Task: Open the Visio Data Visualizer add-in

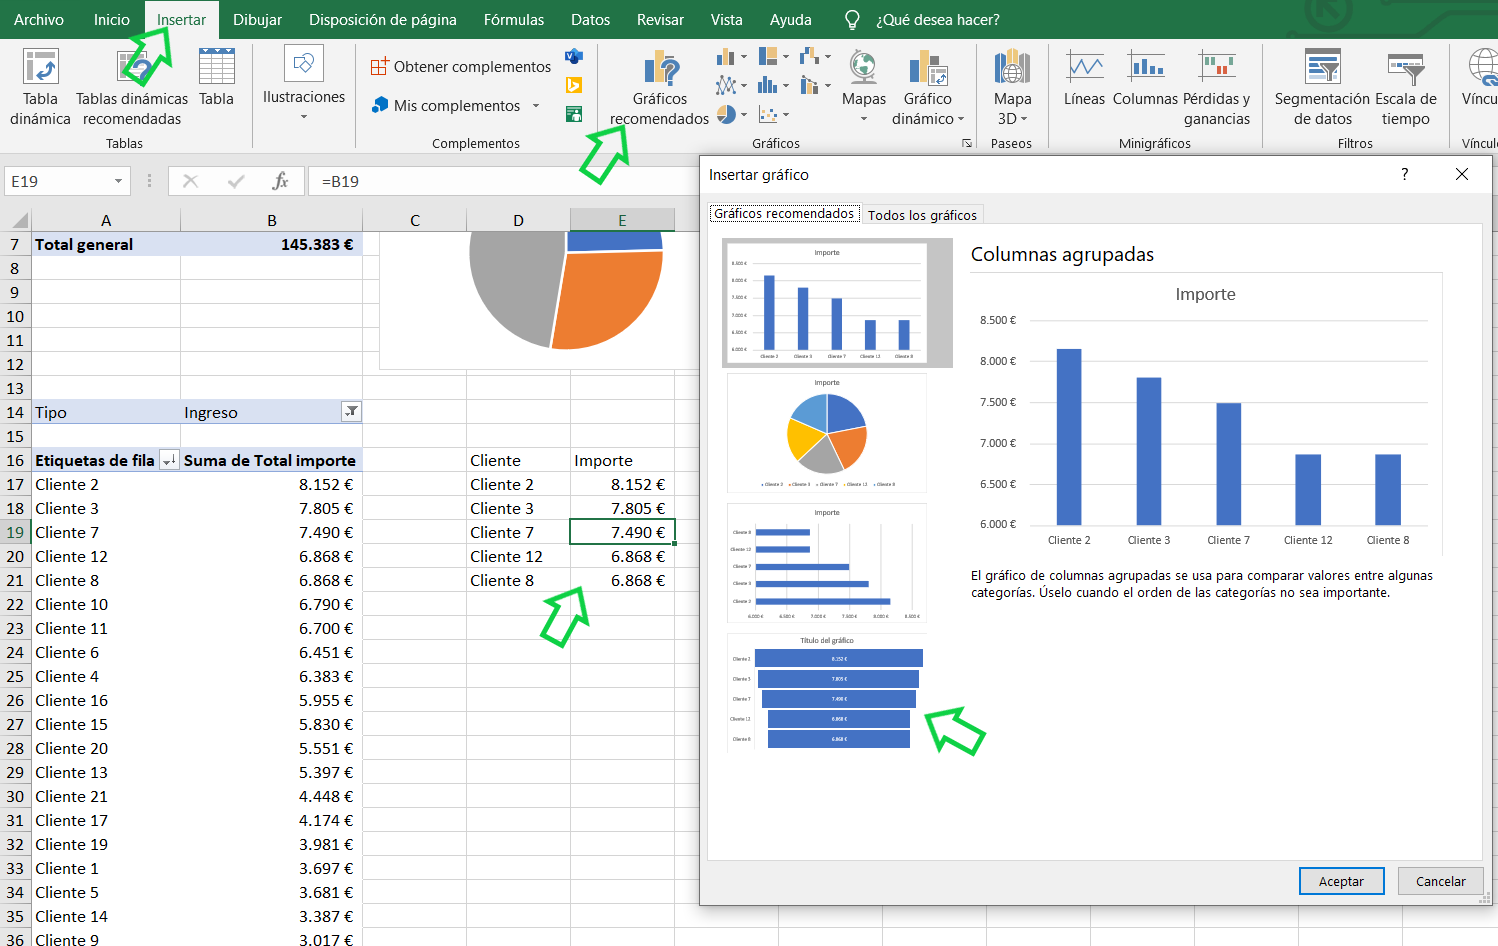Action: pyautogui.click(x=574, y=57)
